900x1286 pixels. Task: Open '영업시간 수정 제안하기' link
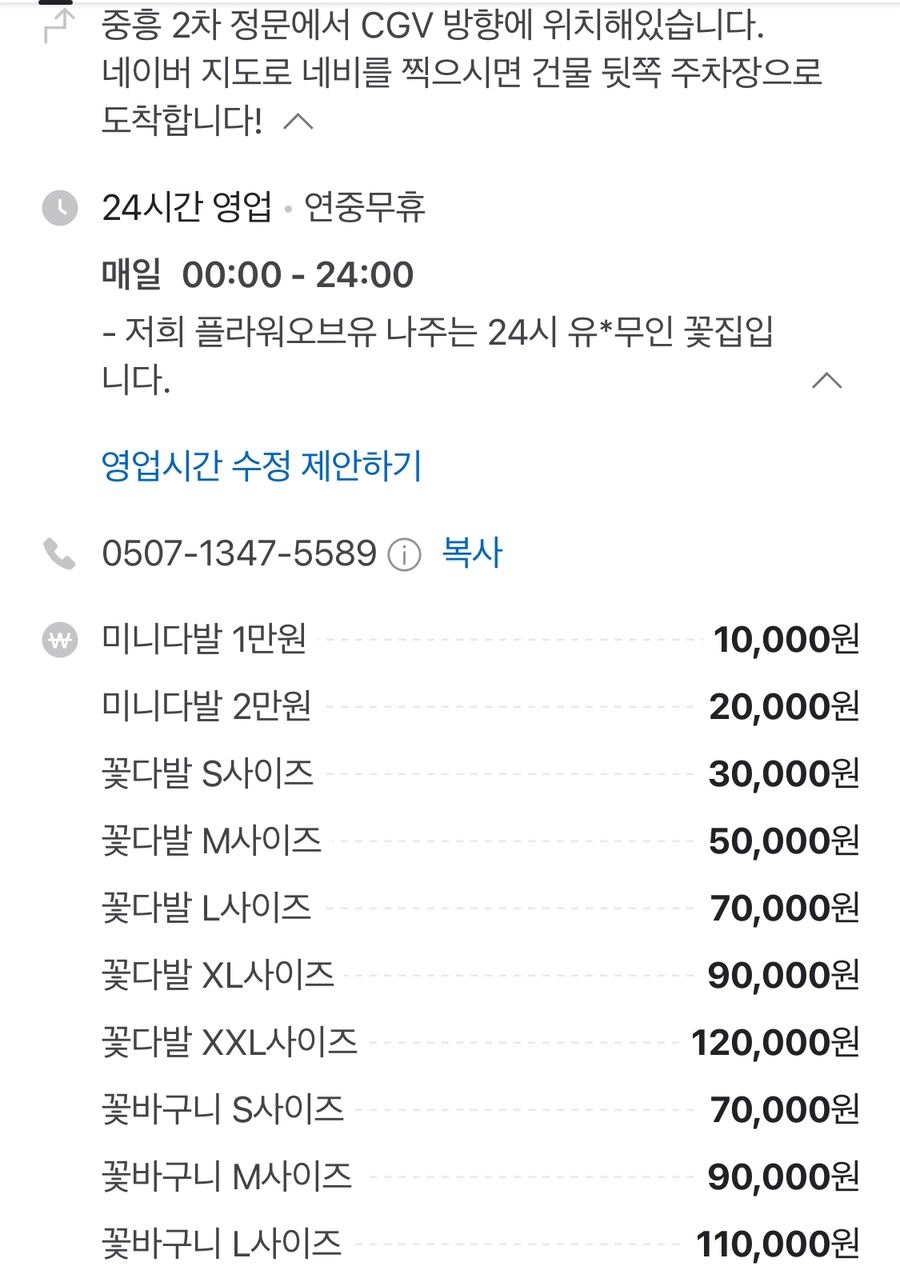[x=262, y=466]
